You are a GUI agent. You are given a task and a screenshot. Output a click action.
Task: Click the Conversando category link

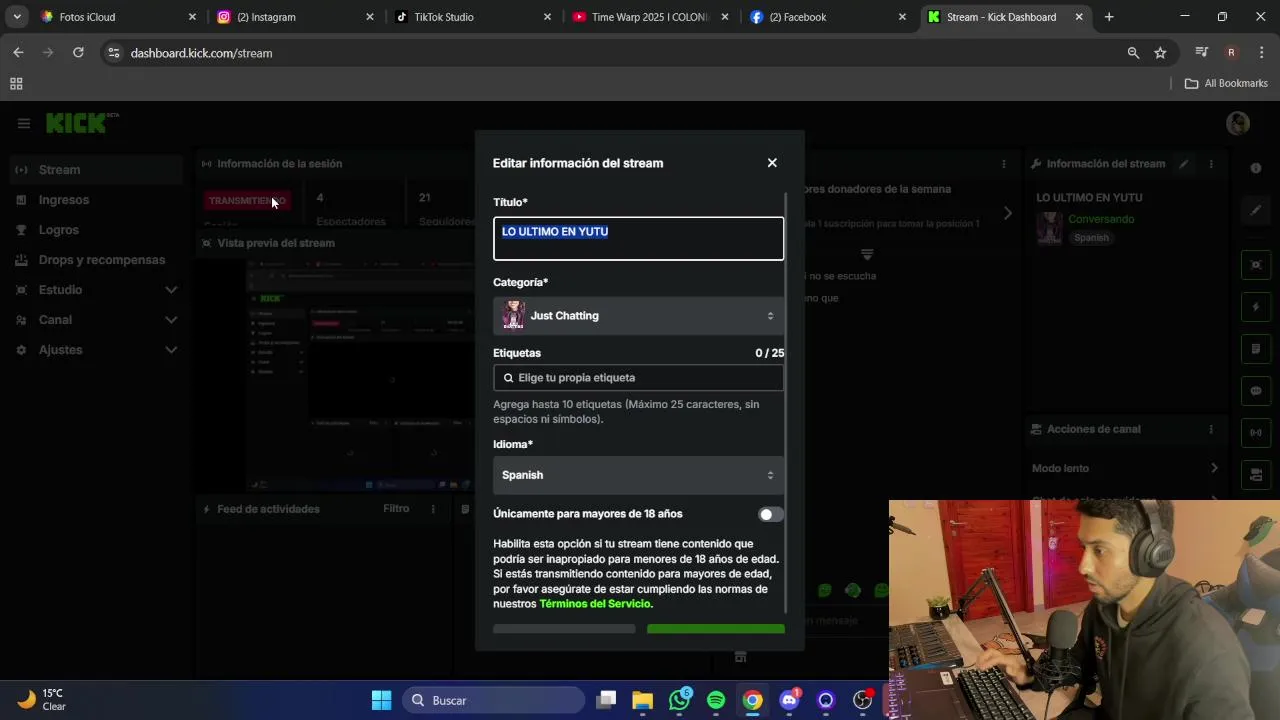(x=1101, y=219)
